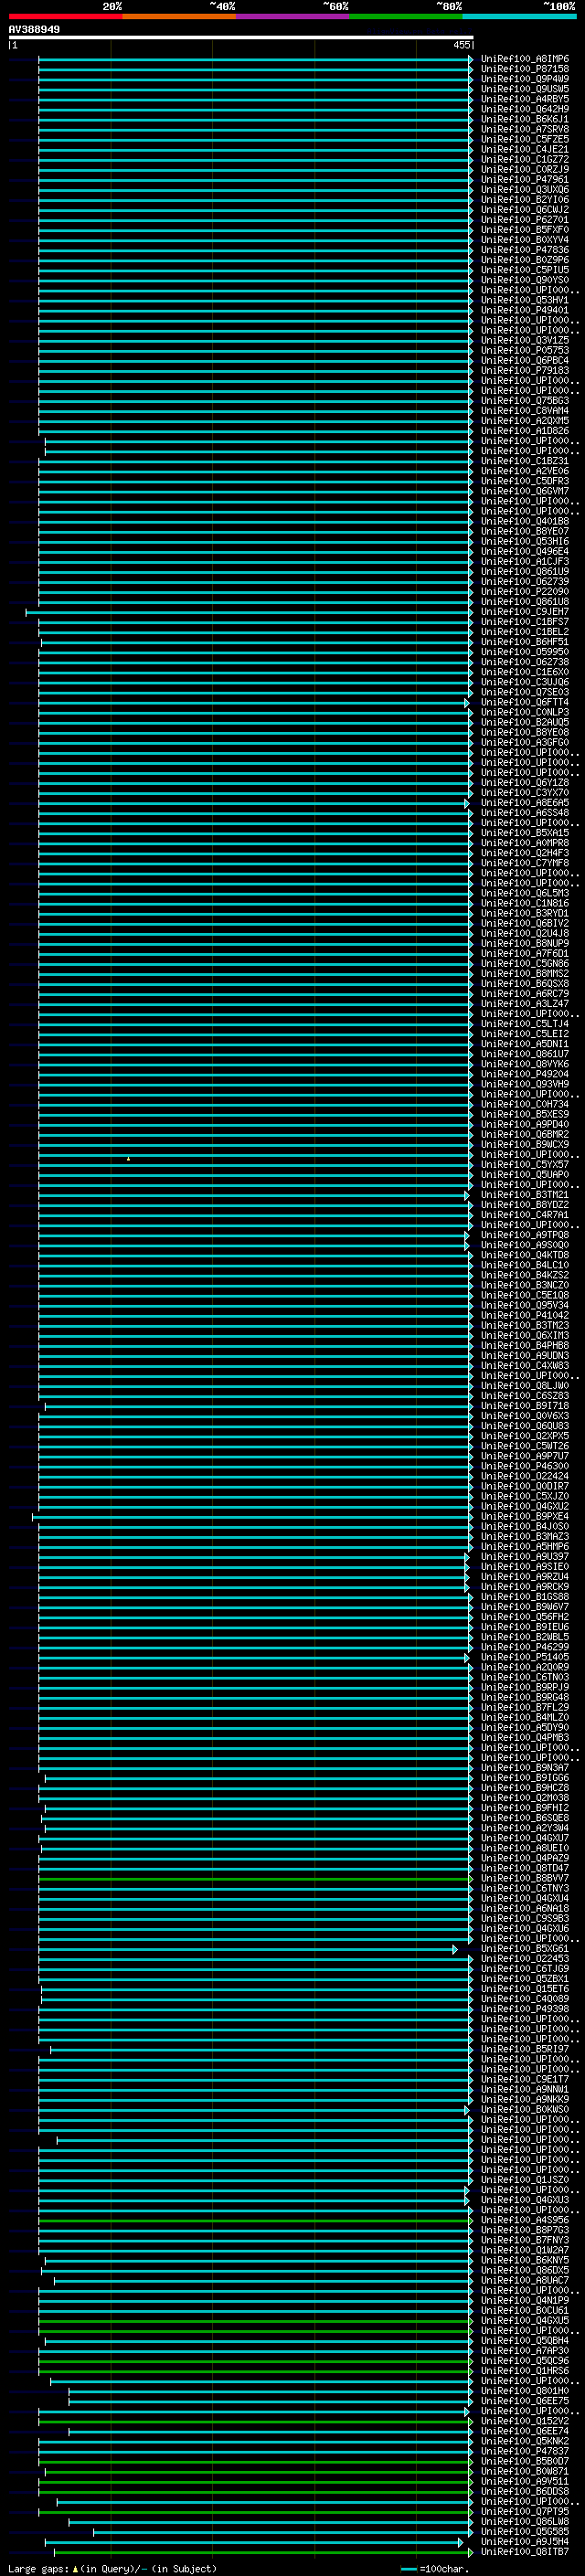Image resolution: width=585 pixels, height=2576 pixels.
Task: Select the query name AV388949
Action: [34, 30]
